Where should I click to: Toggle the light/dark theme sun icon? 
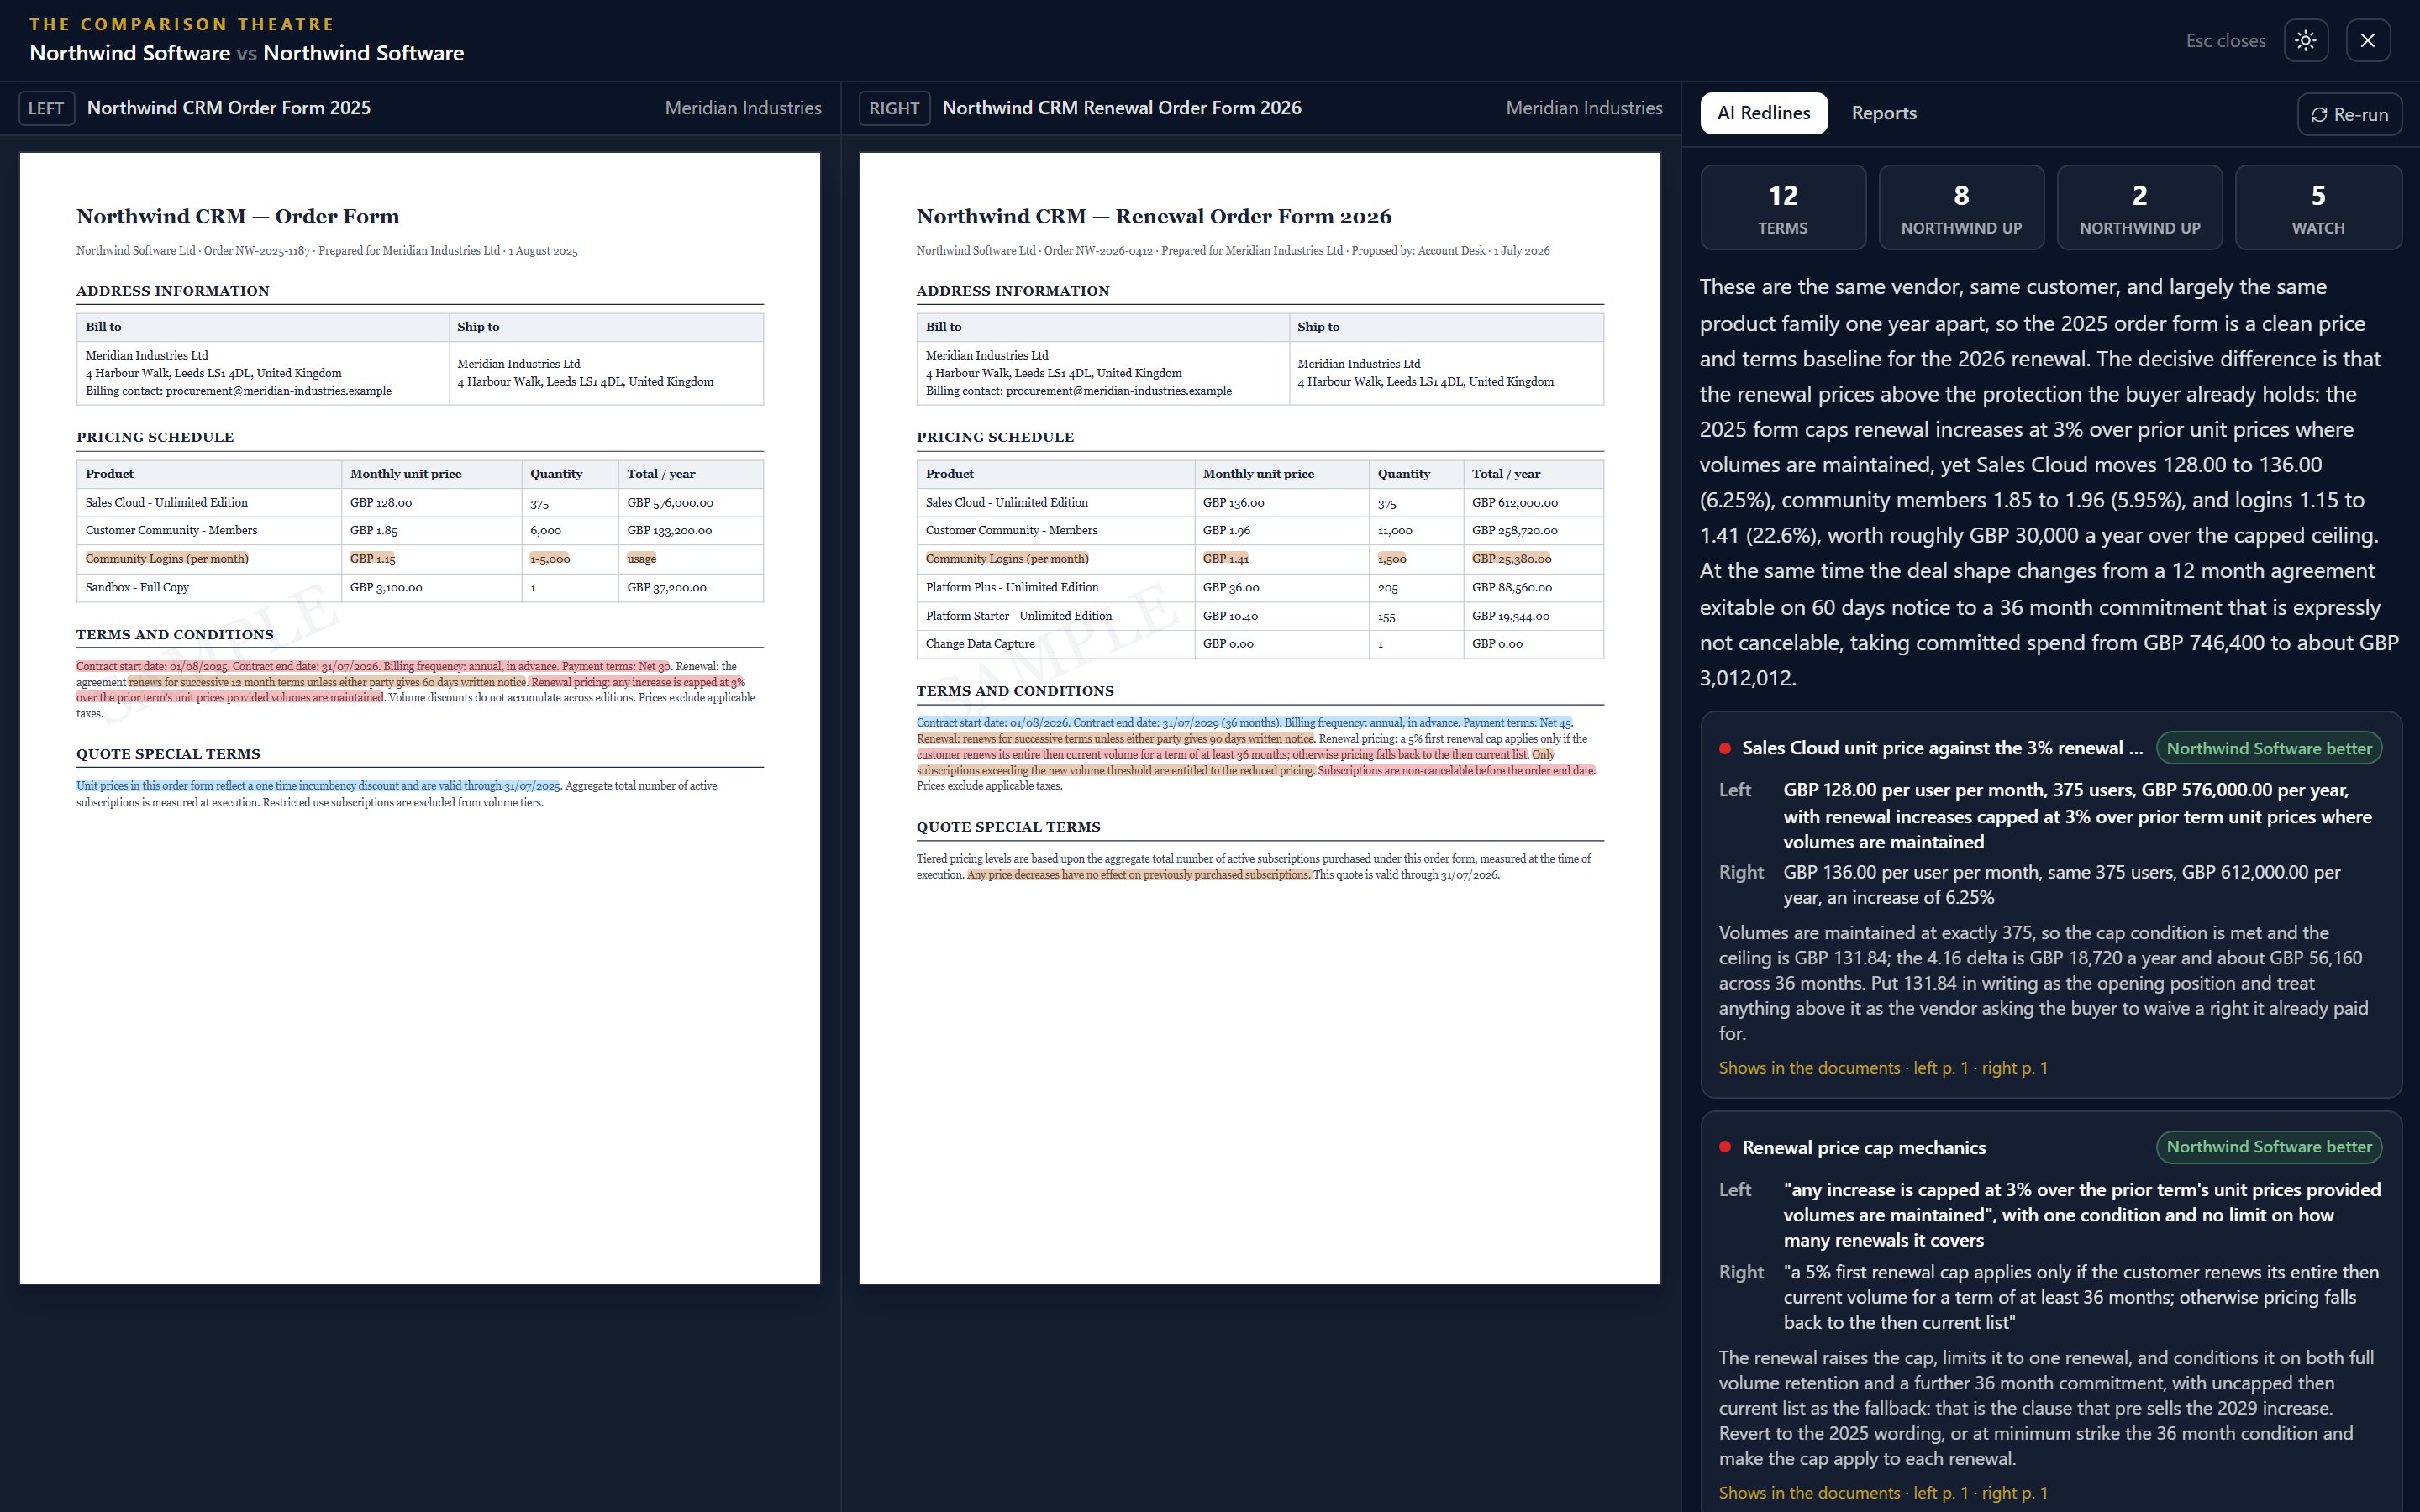tap(2305, 40)
